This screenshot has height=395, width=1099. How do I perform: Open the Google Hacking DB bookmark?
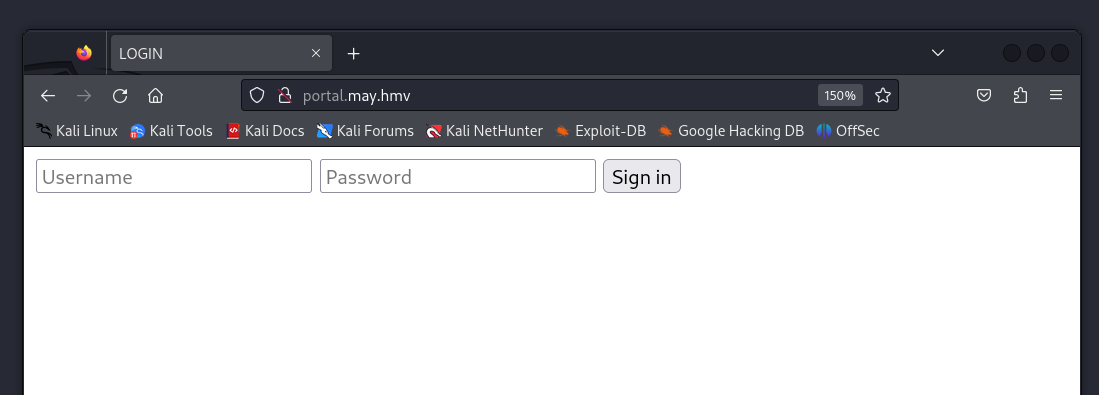pyautogui.click(x=731, y=131)
